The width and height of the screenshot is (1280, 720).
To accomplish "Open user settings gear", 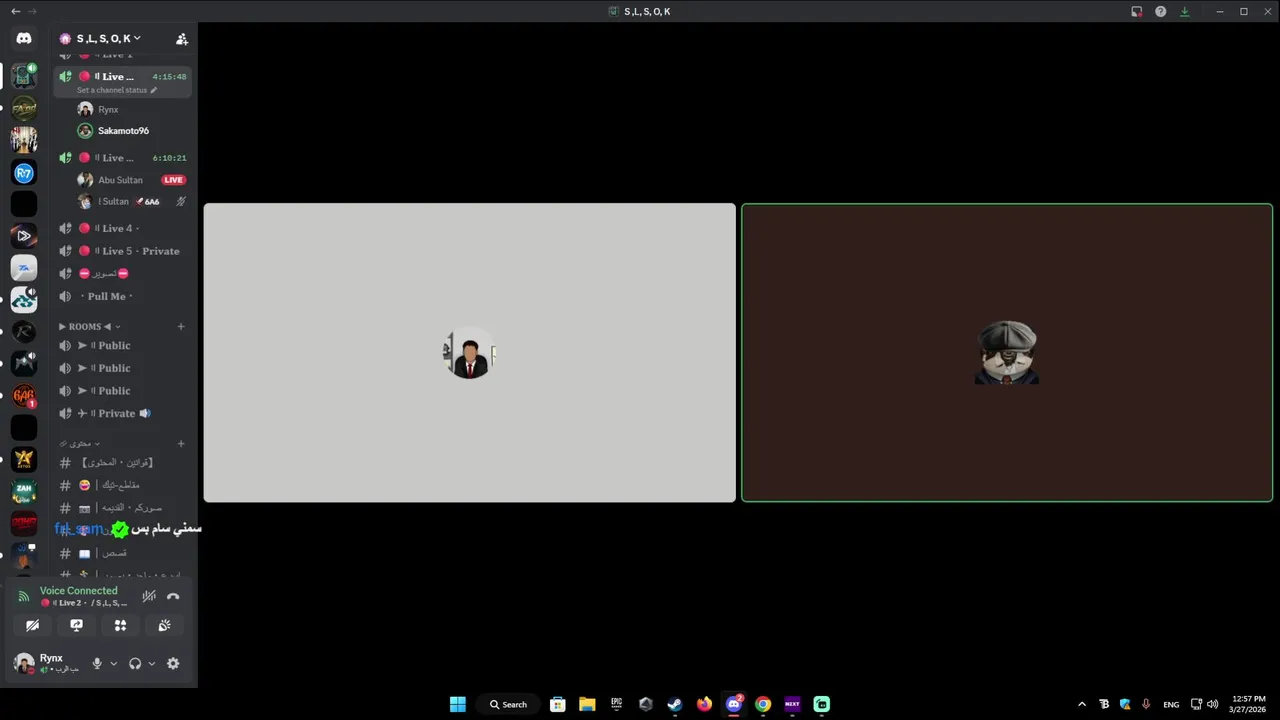I will click(x=173, y=663).
